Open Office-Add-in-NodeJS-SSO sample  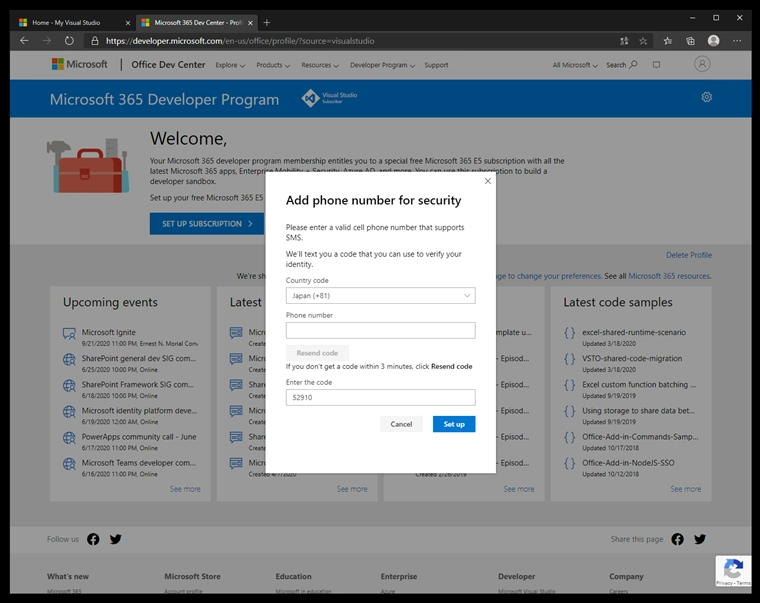pyautogui.click(x=628, y=463)
